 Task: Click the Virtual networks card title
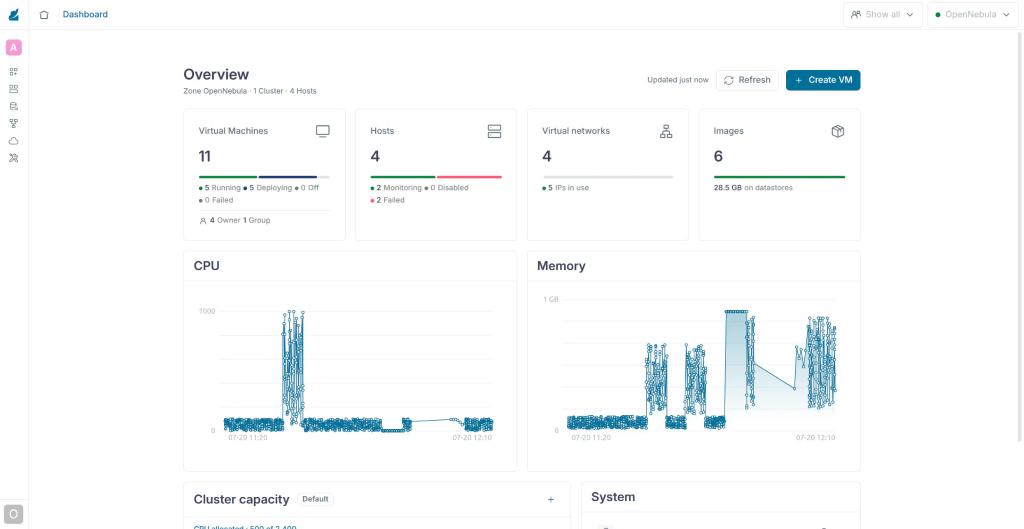click(x=576, y=131)
